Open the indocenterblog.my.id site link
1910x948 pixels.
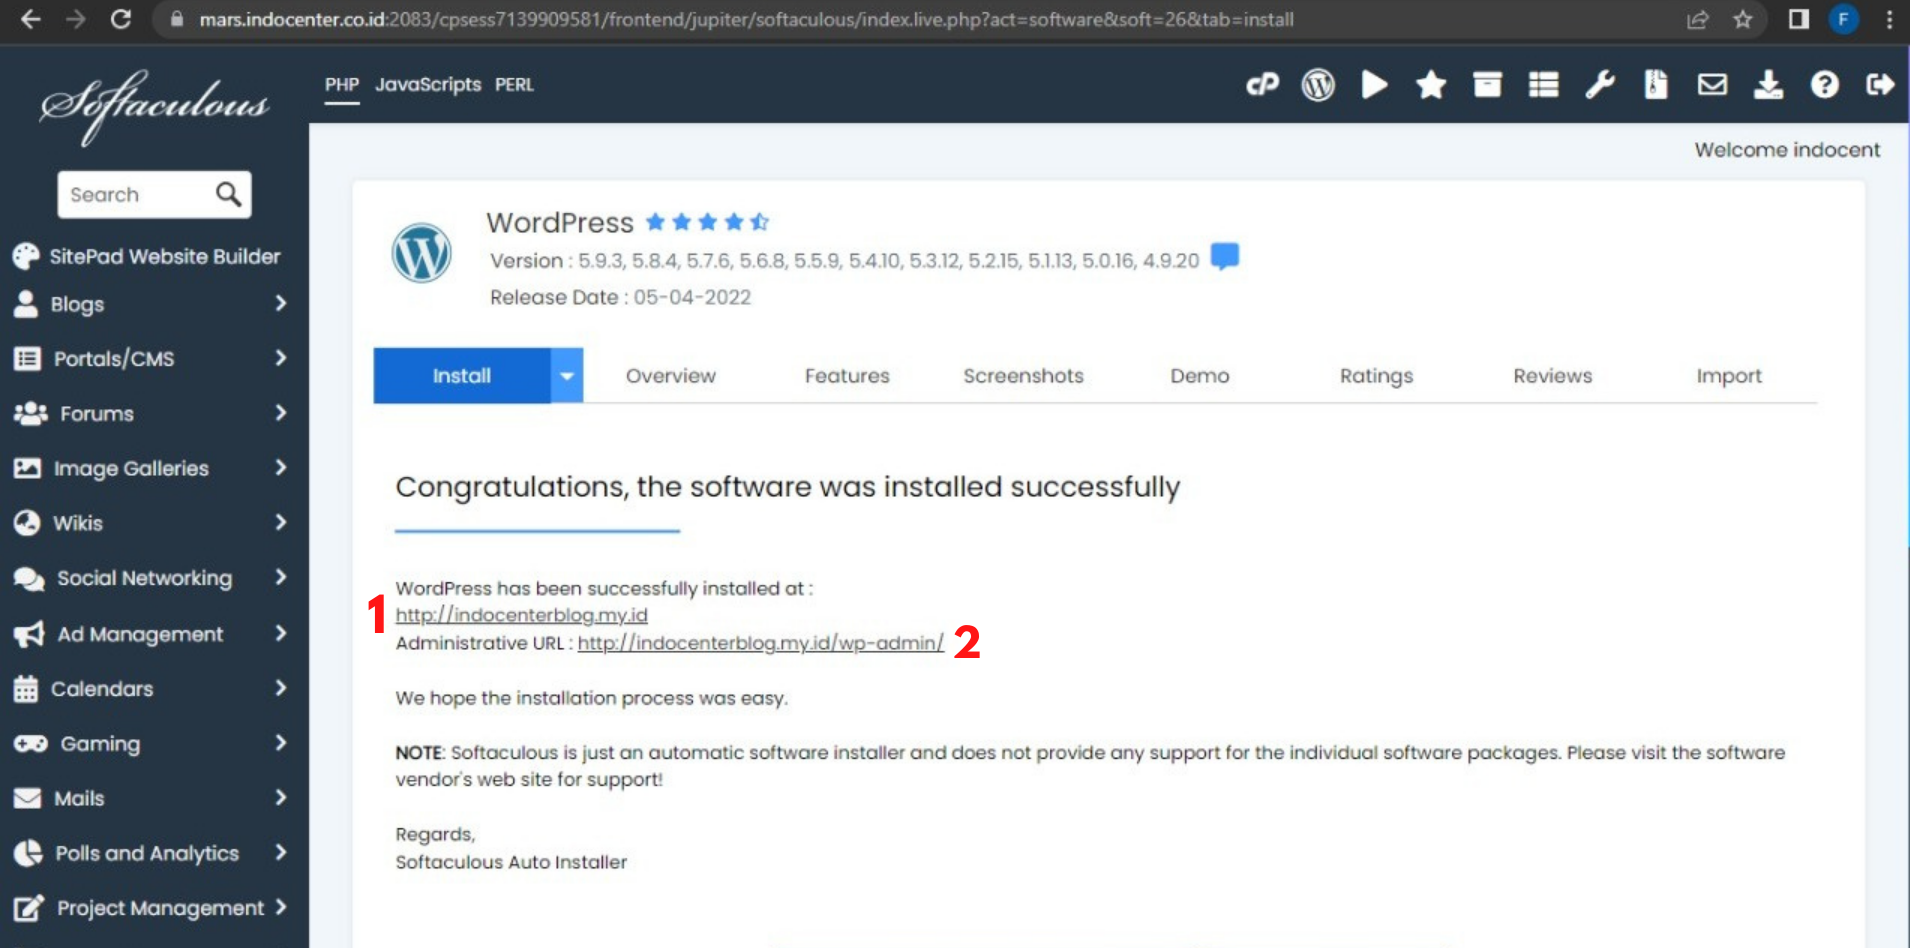tap(521, 615)
